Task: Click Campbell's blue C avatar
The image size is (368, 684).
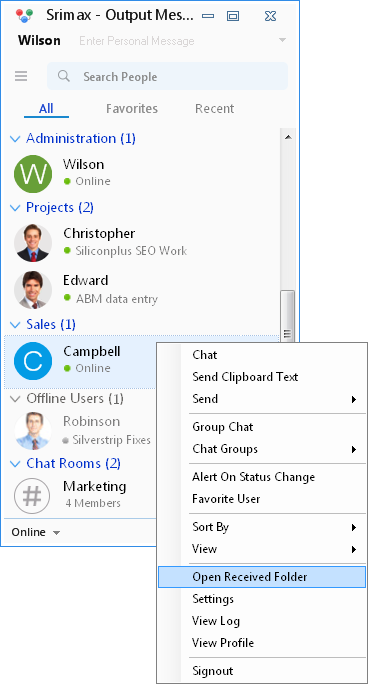Action: [33, 361]
